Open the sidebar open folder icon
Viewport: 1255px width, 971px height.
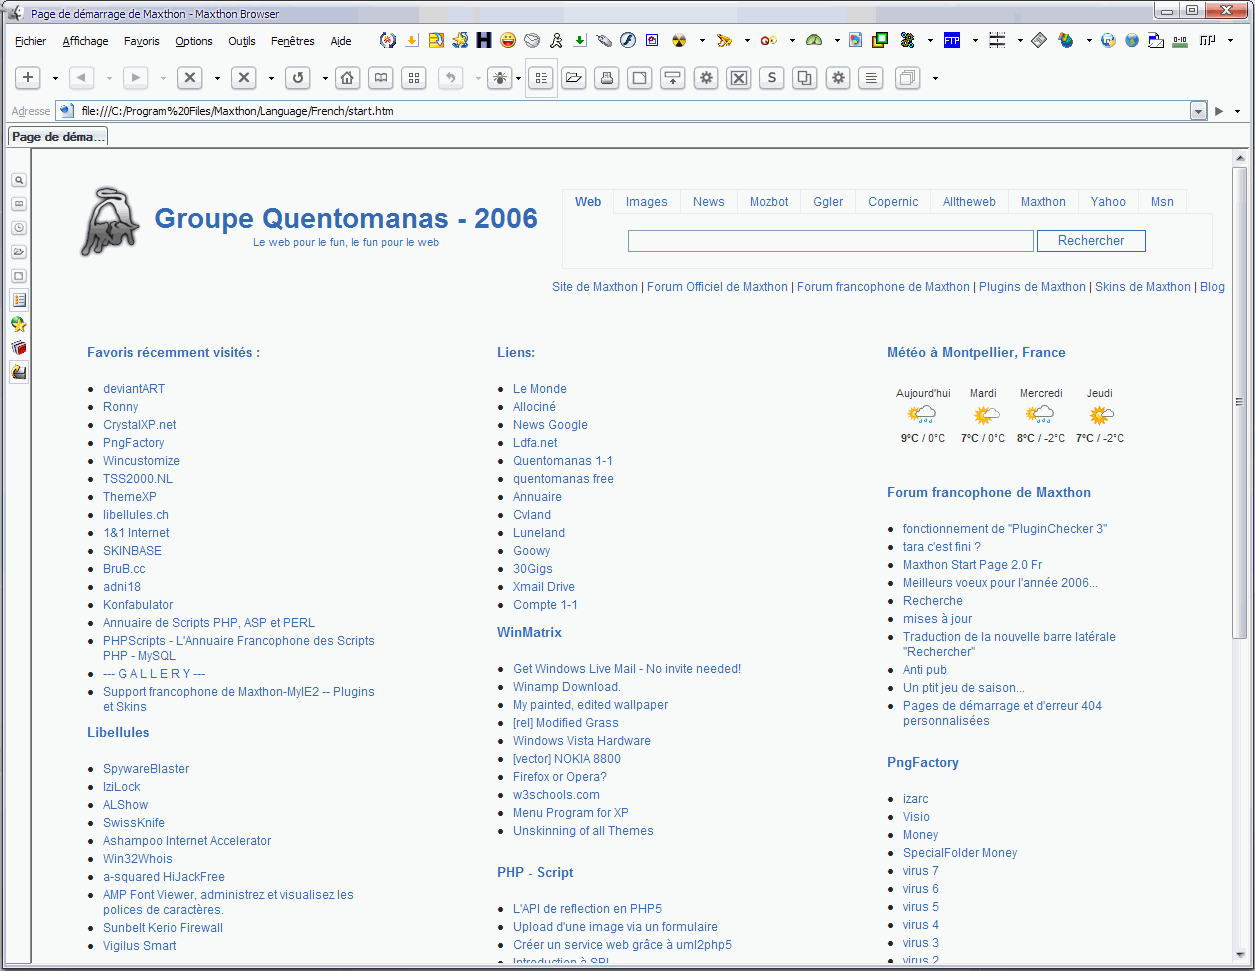19,252
